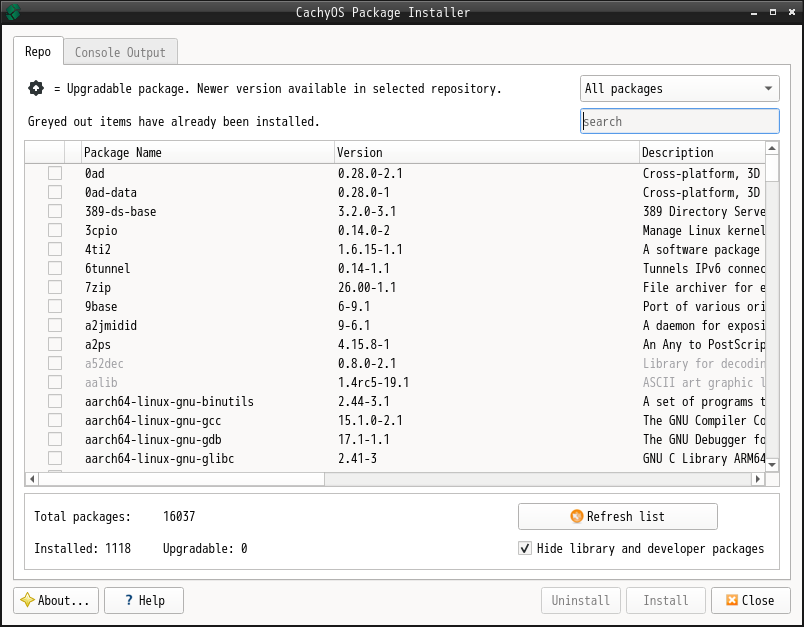Sort by the Package Name column header
This screenshot has width=804, height=627.
(207, 152)
